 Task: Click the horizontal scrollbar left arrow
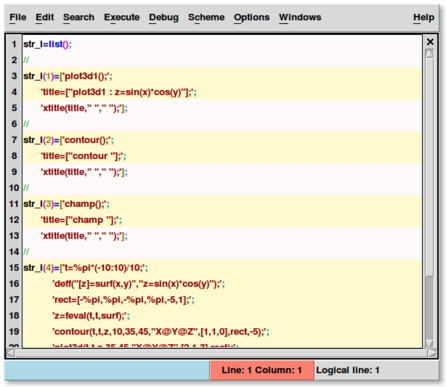coord(10,353)
